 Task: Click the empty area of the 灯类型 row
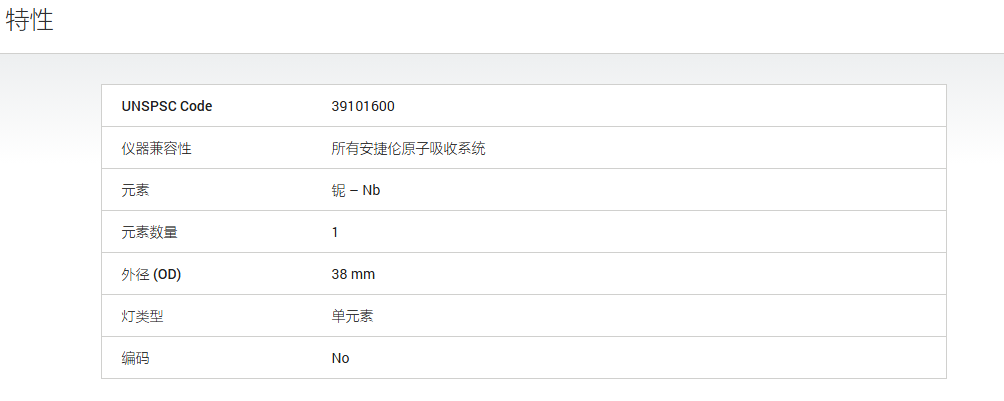click(660, 316)
